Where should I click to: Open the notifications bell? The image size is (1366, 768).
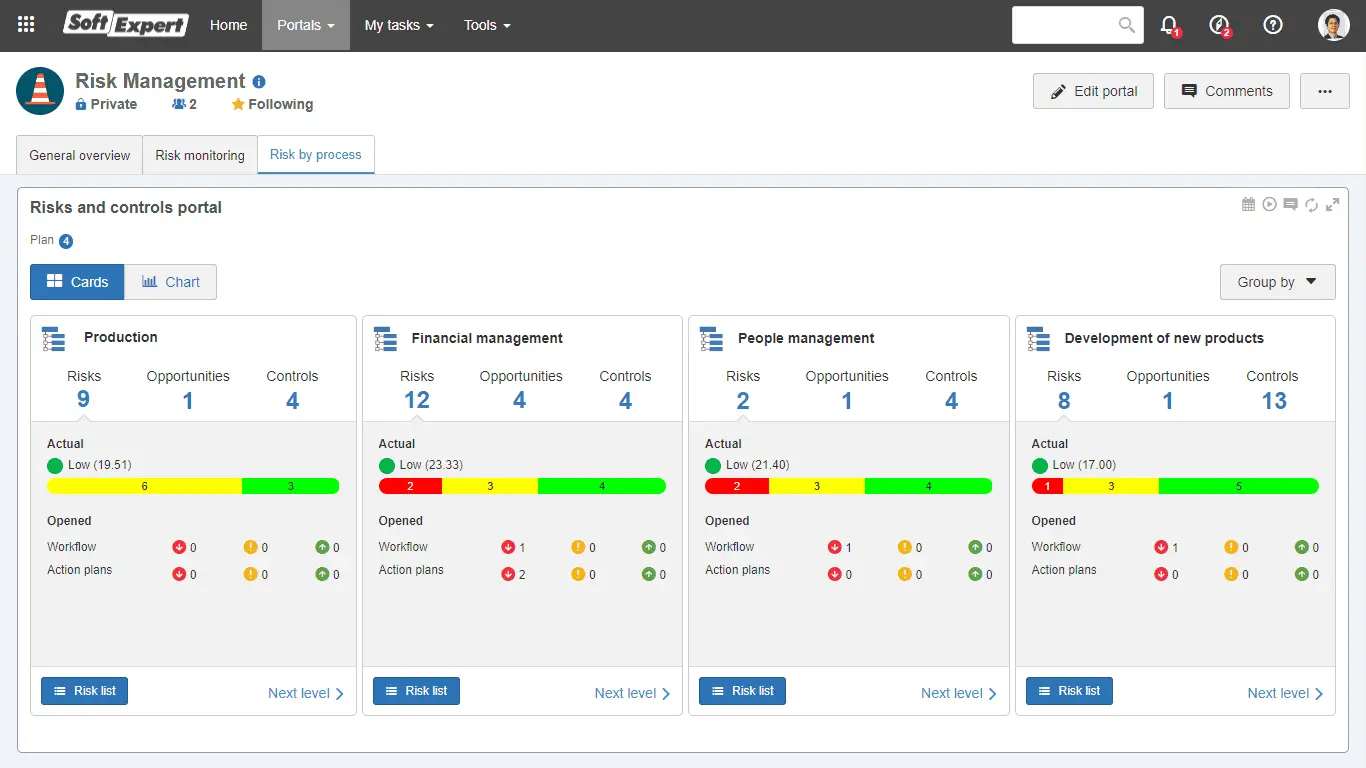pos(1168,25)
